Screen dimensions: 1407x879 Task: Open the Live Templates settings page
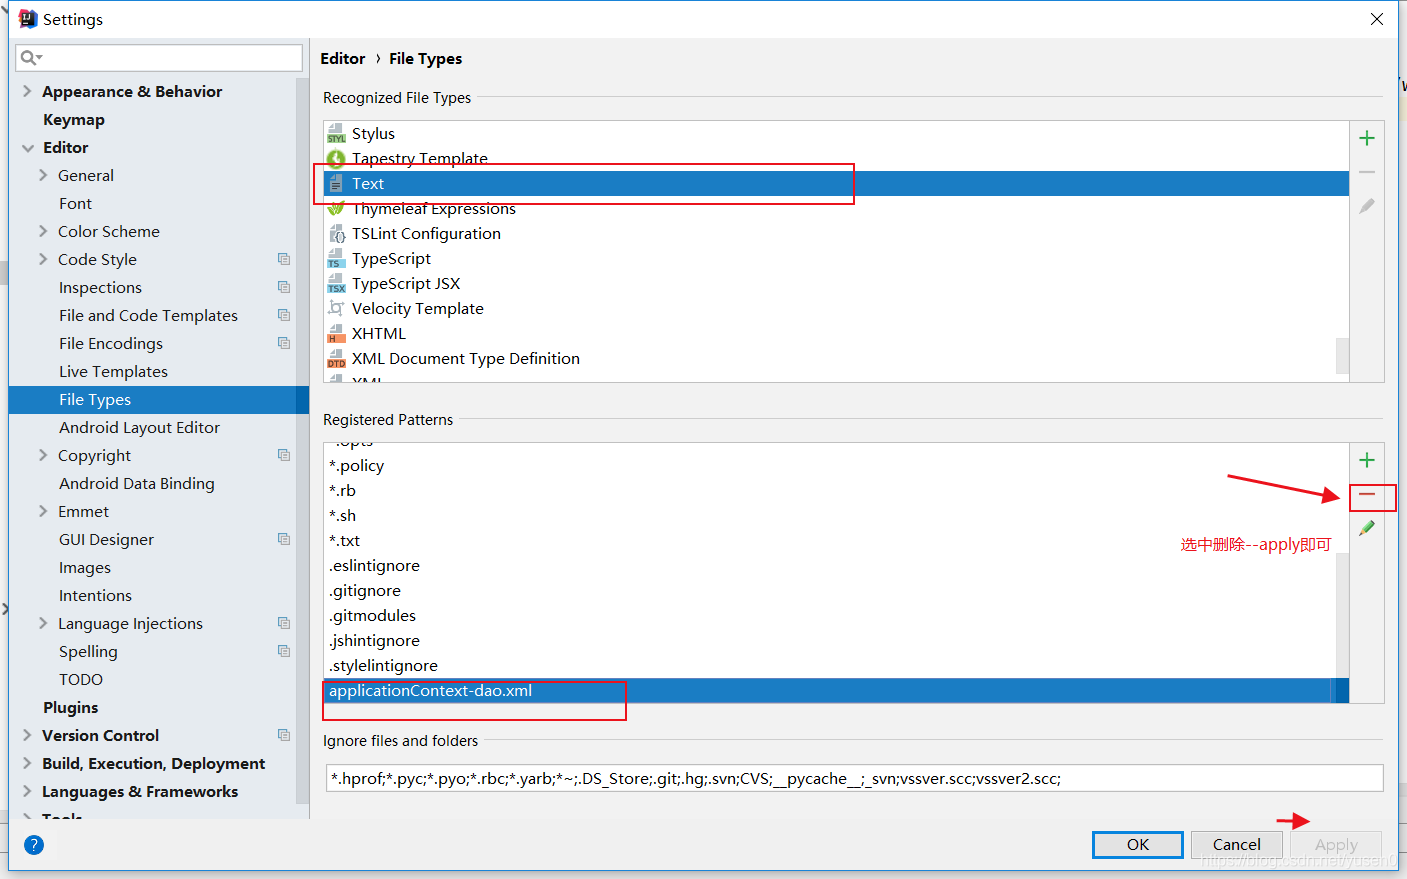pyautogui.click(x=113, y=371)
